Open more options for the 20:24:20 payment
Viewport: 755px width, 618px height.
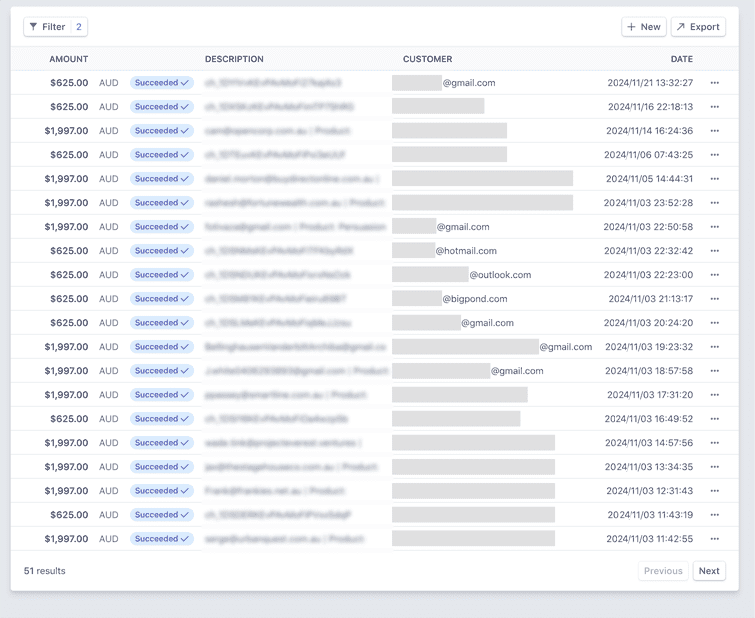[715, 323]
